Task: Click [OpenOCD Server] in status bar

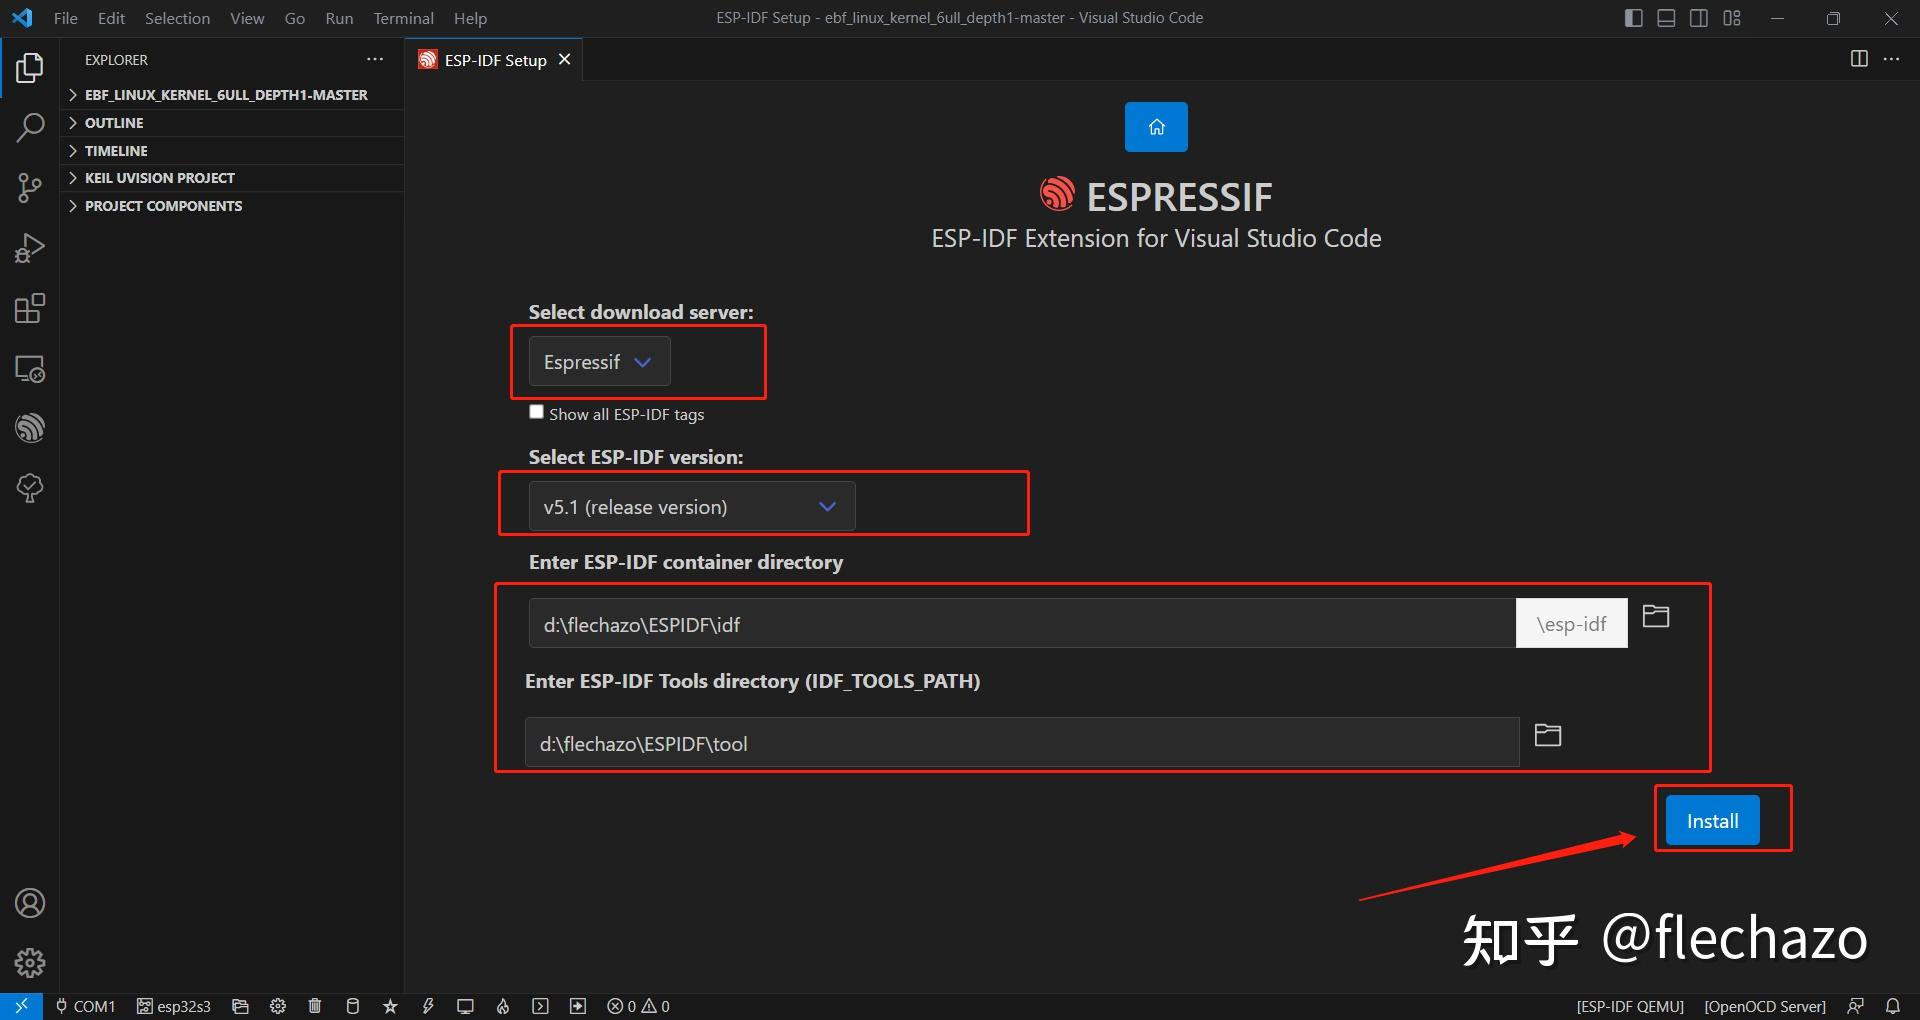Action: click(1765, 1006)
